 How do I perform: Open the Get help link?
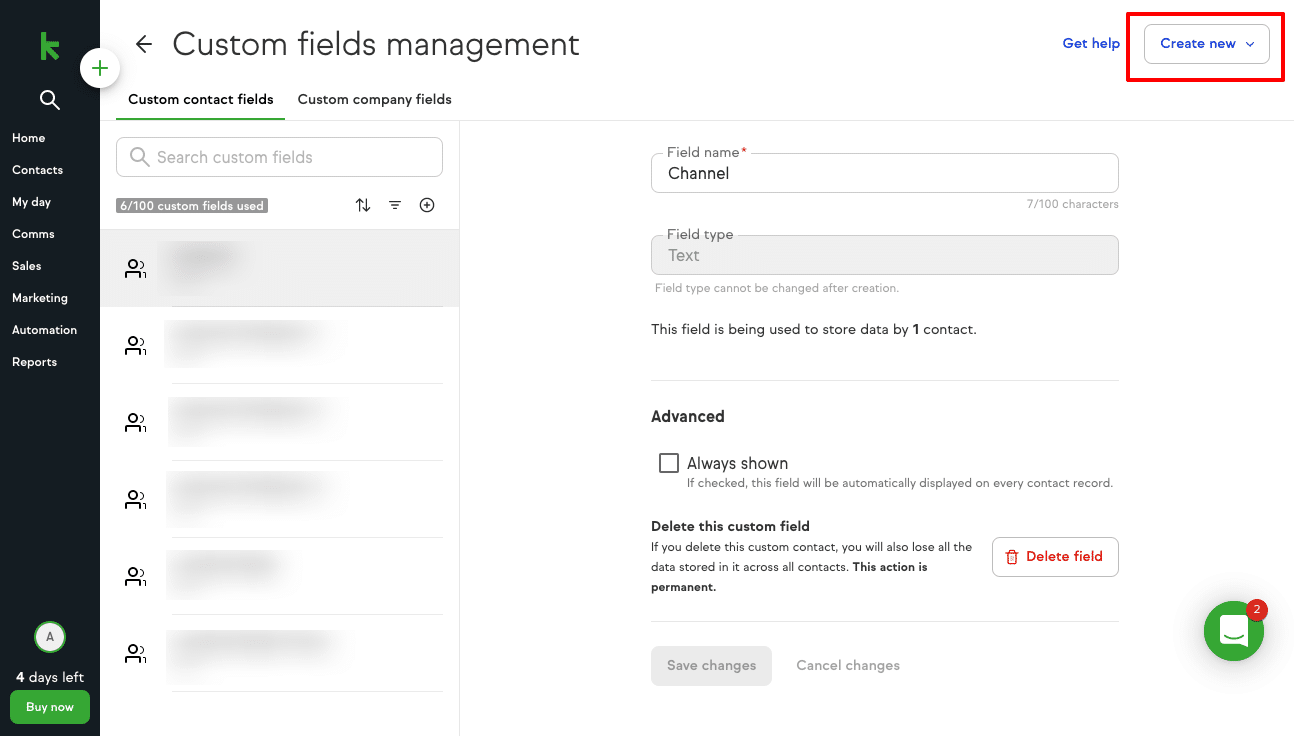1090,43
